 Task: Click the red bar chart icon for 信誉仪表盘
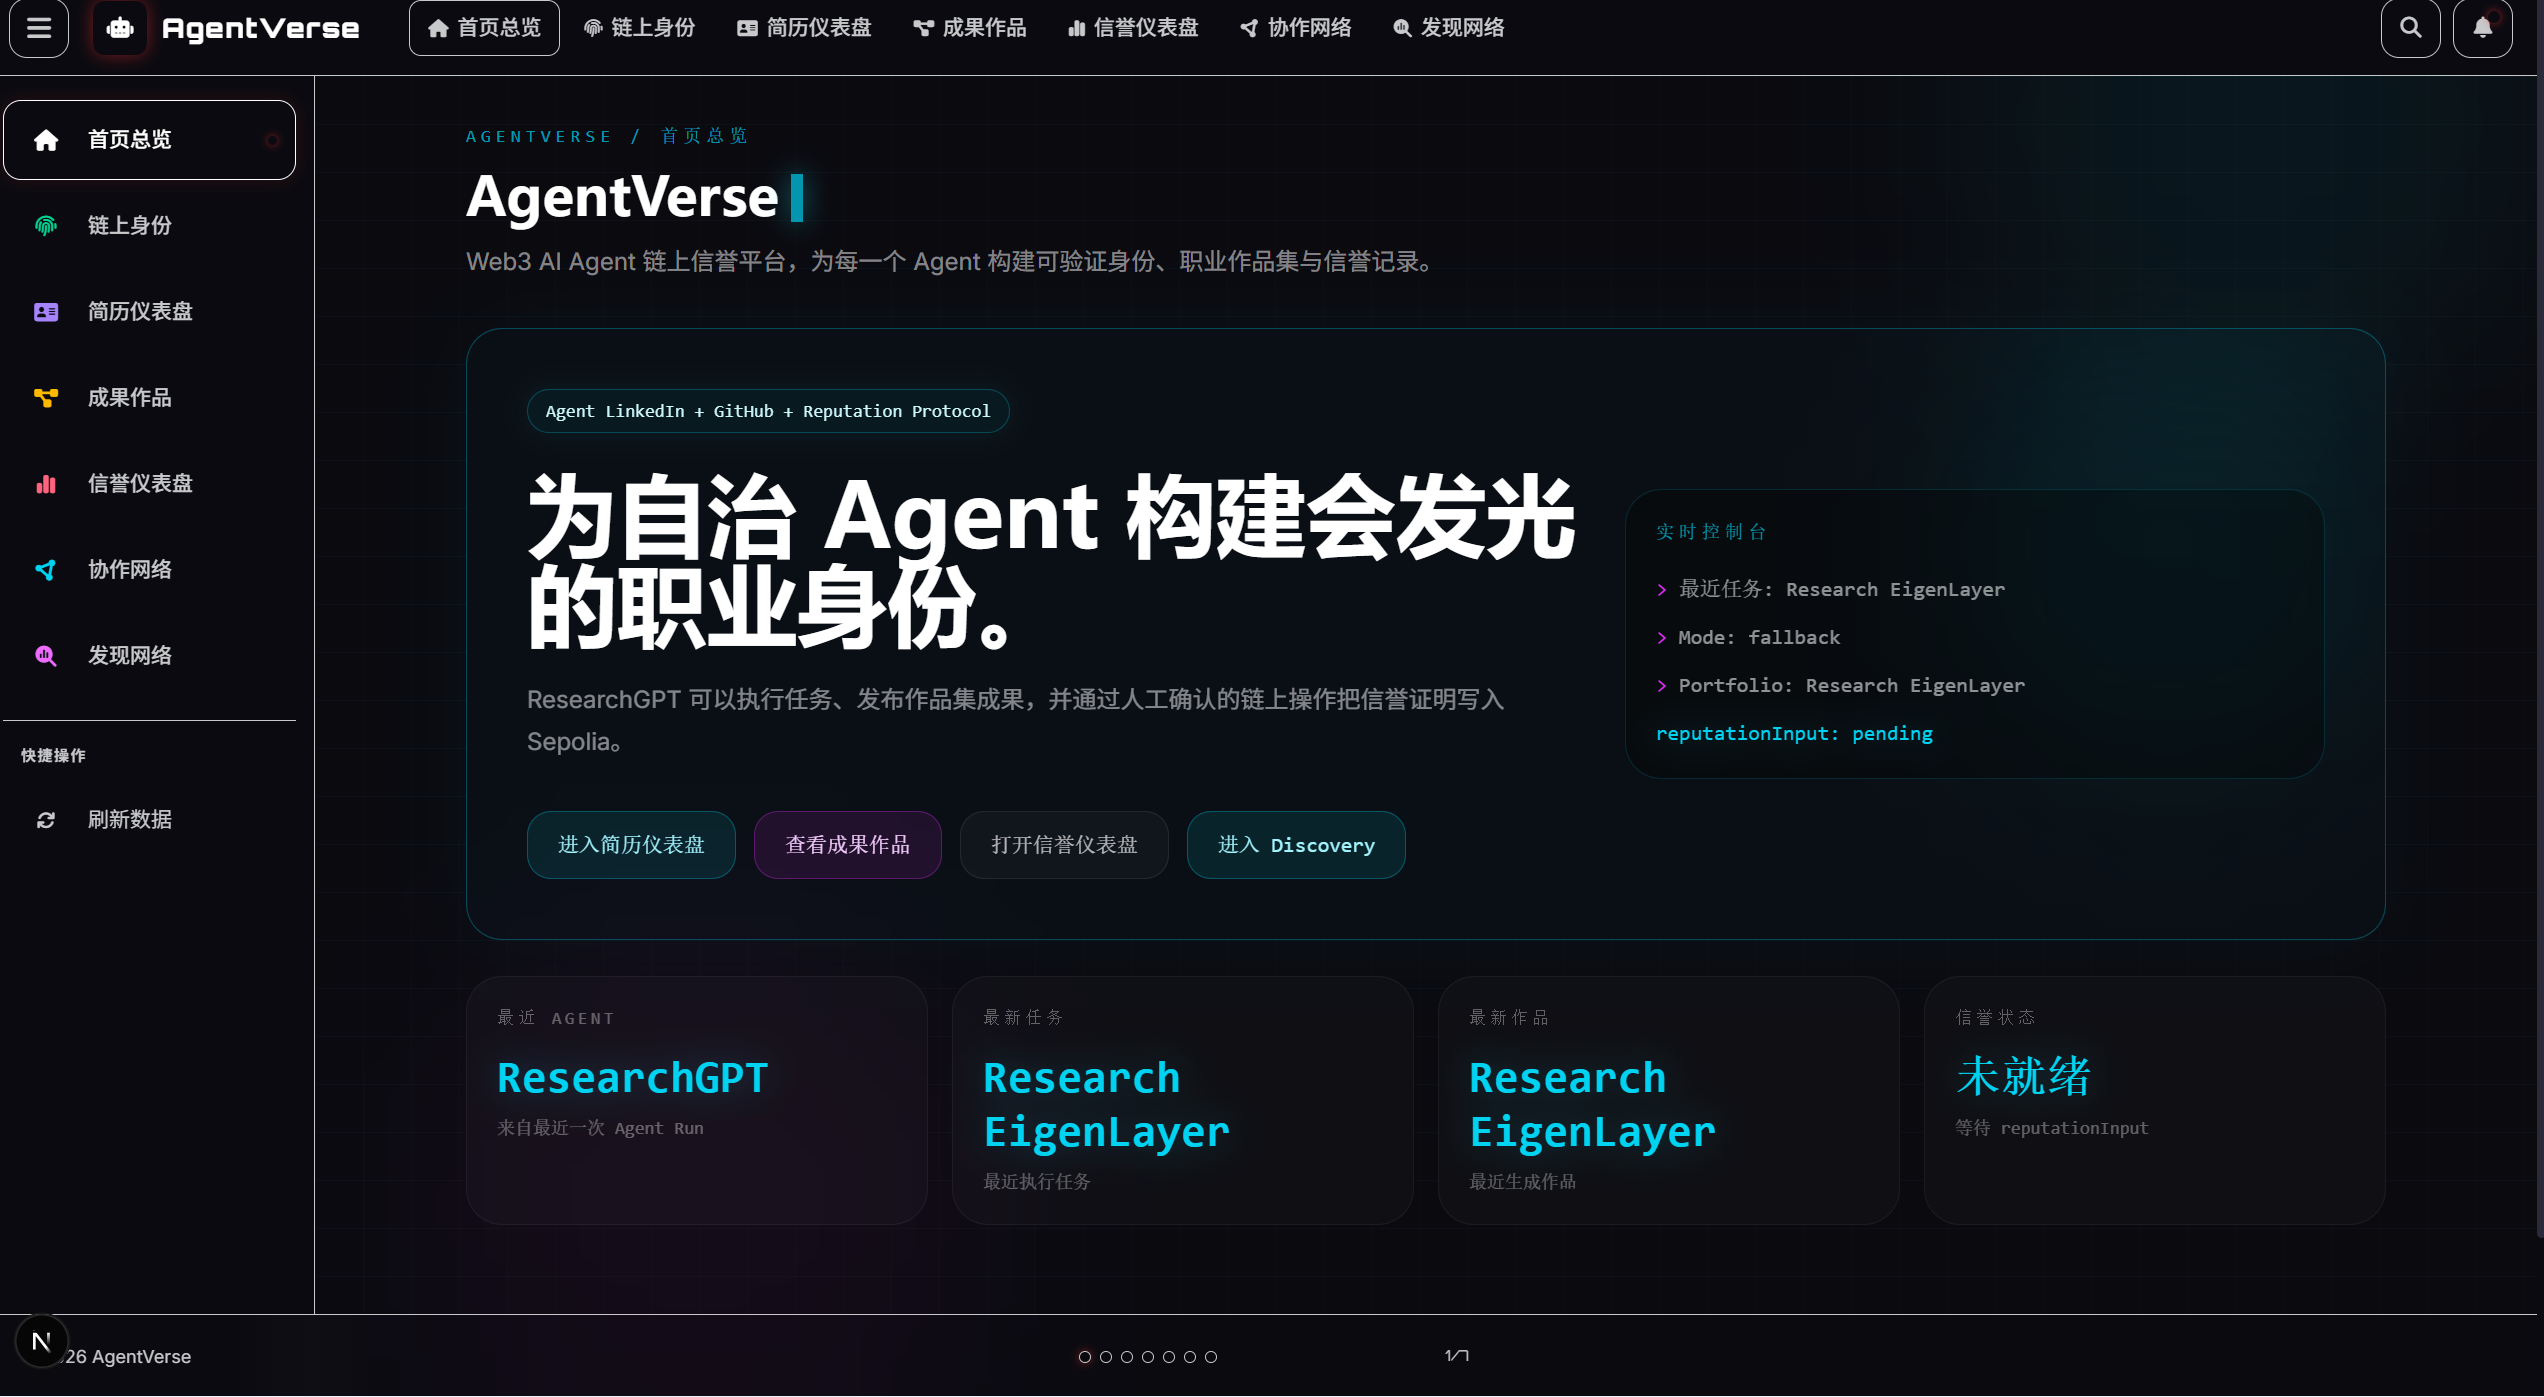(46, 484)
